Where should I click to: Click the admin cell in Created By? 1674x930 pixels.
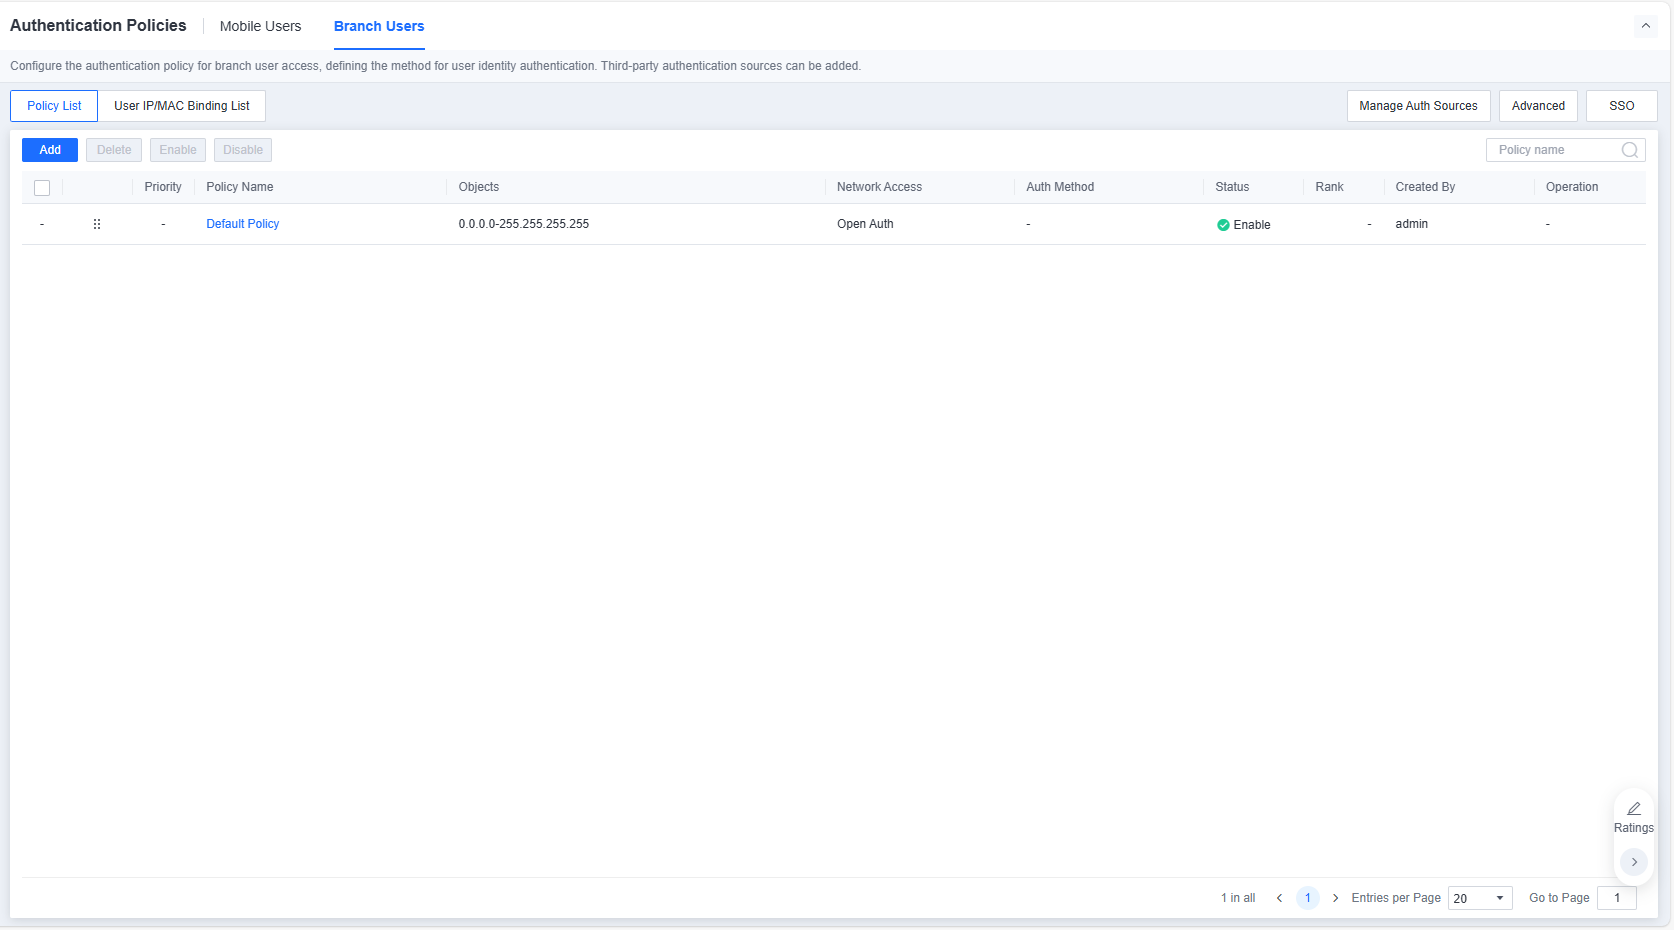click(x=1412, y=224)
